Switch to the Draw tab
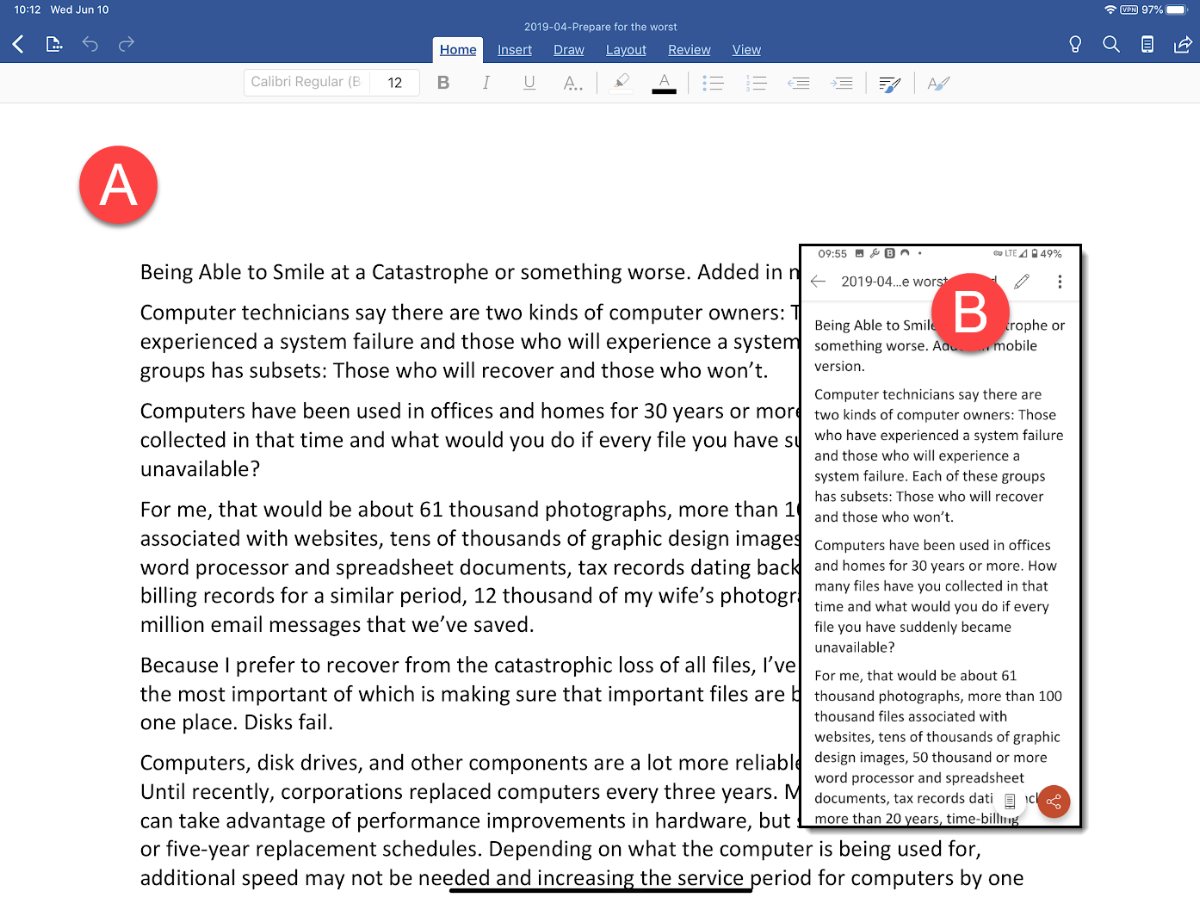 [x=569, y=50]
